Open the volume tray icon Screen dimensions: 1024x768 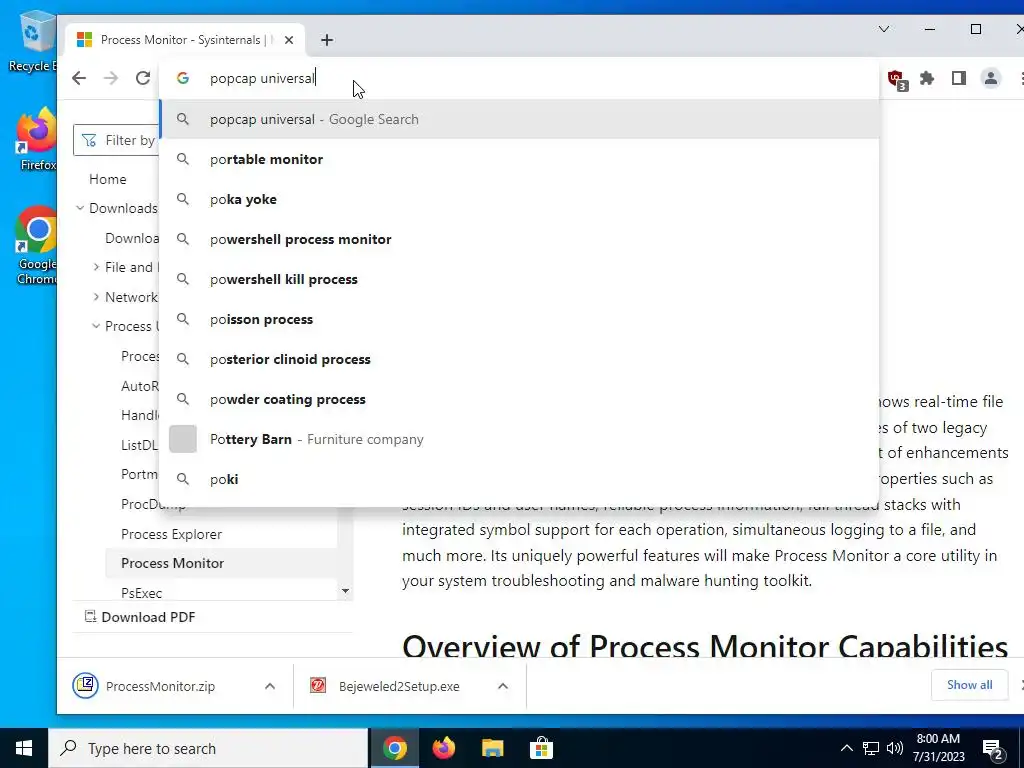(x=895, y=748)
